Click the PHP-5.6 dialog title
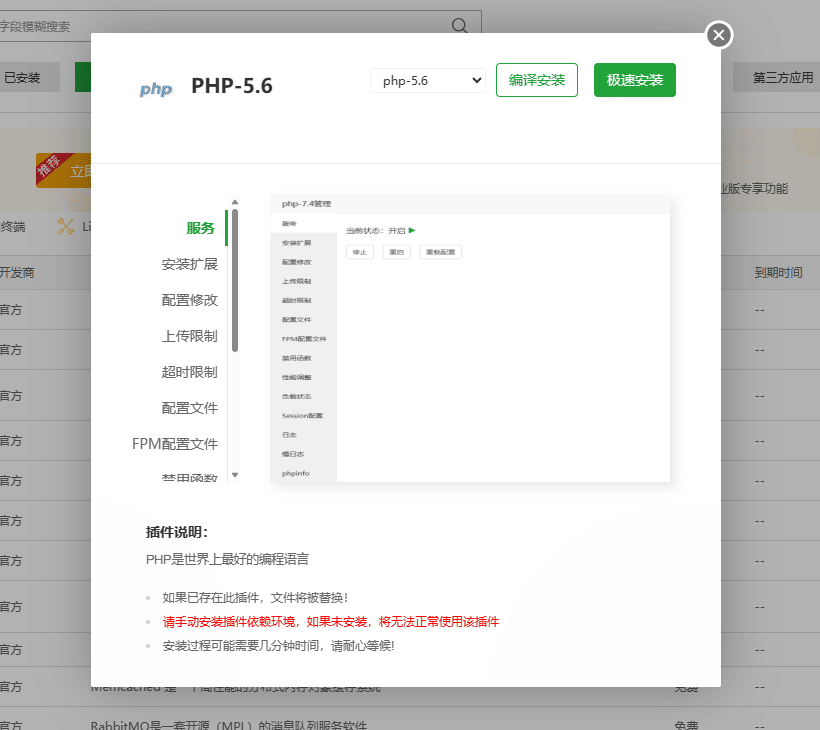The image size is (820, 730). (x=232, y=86)
